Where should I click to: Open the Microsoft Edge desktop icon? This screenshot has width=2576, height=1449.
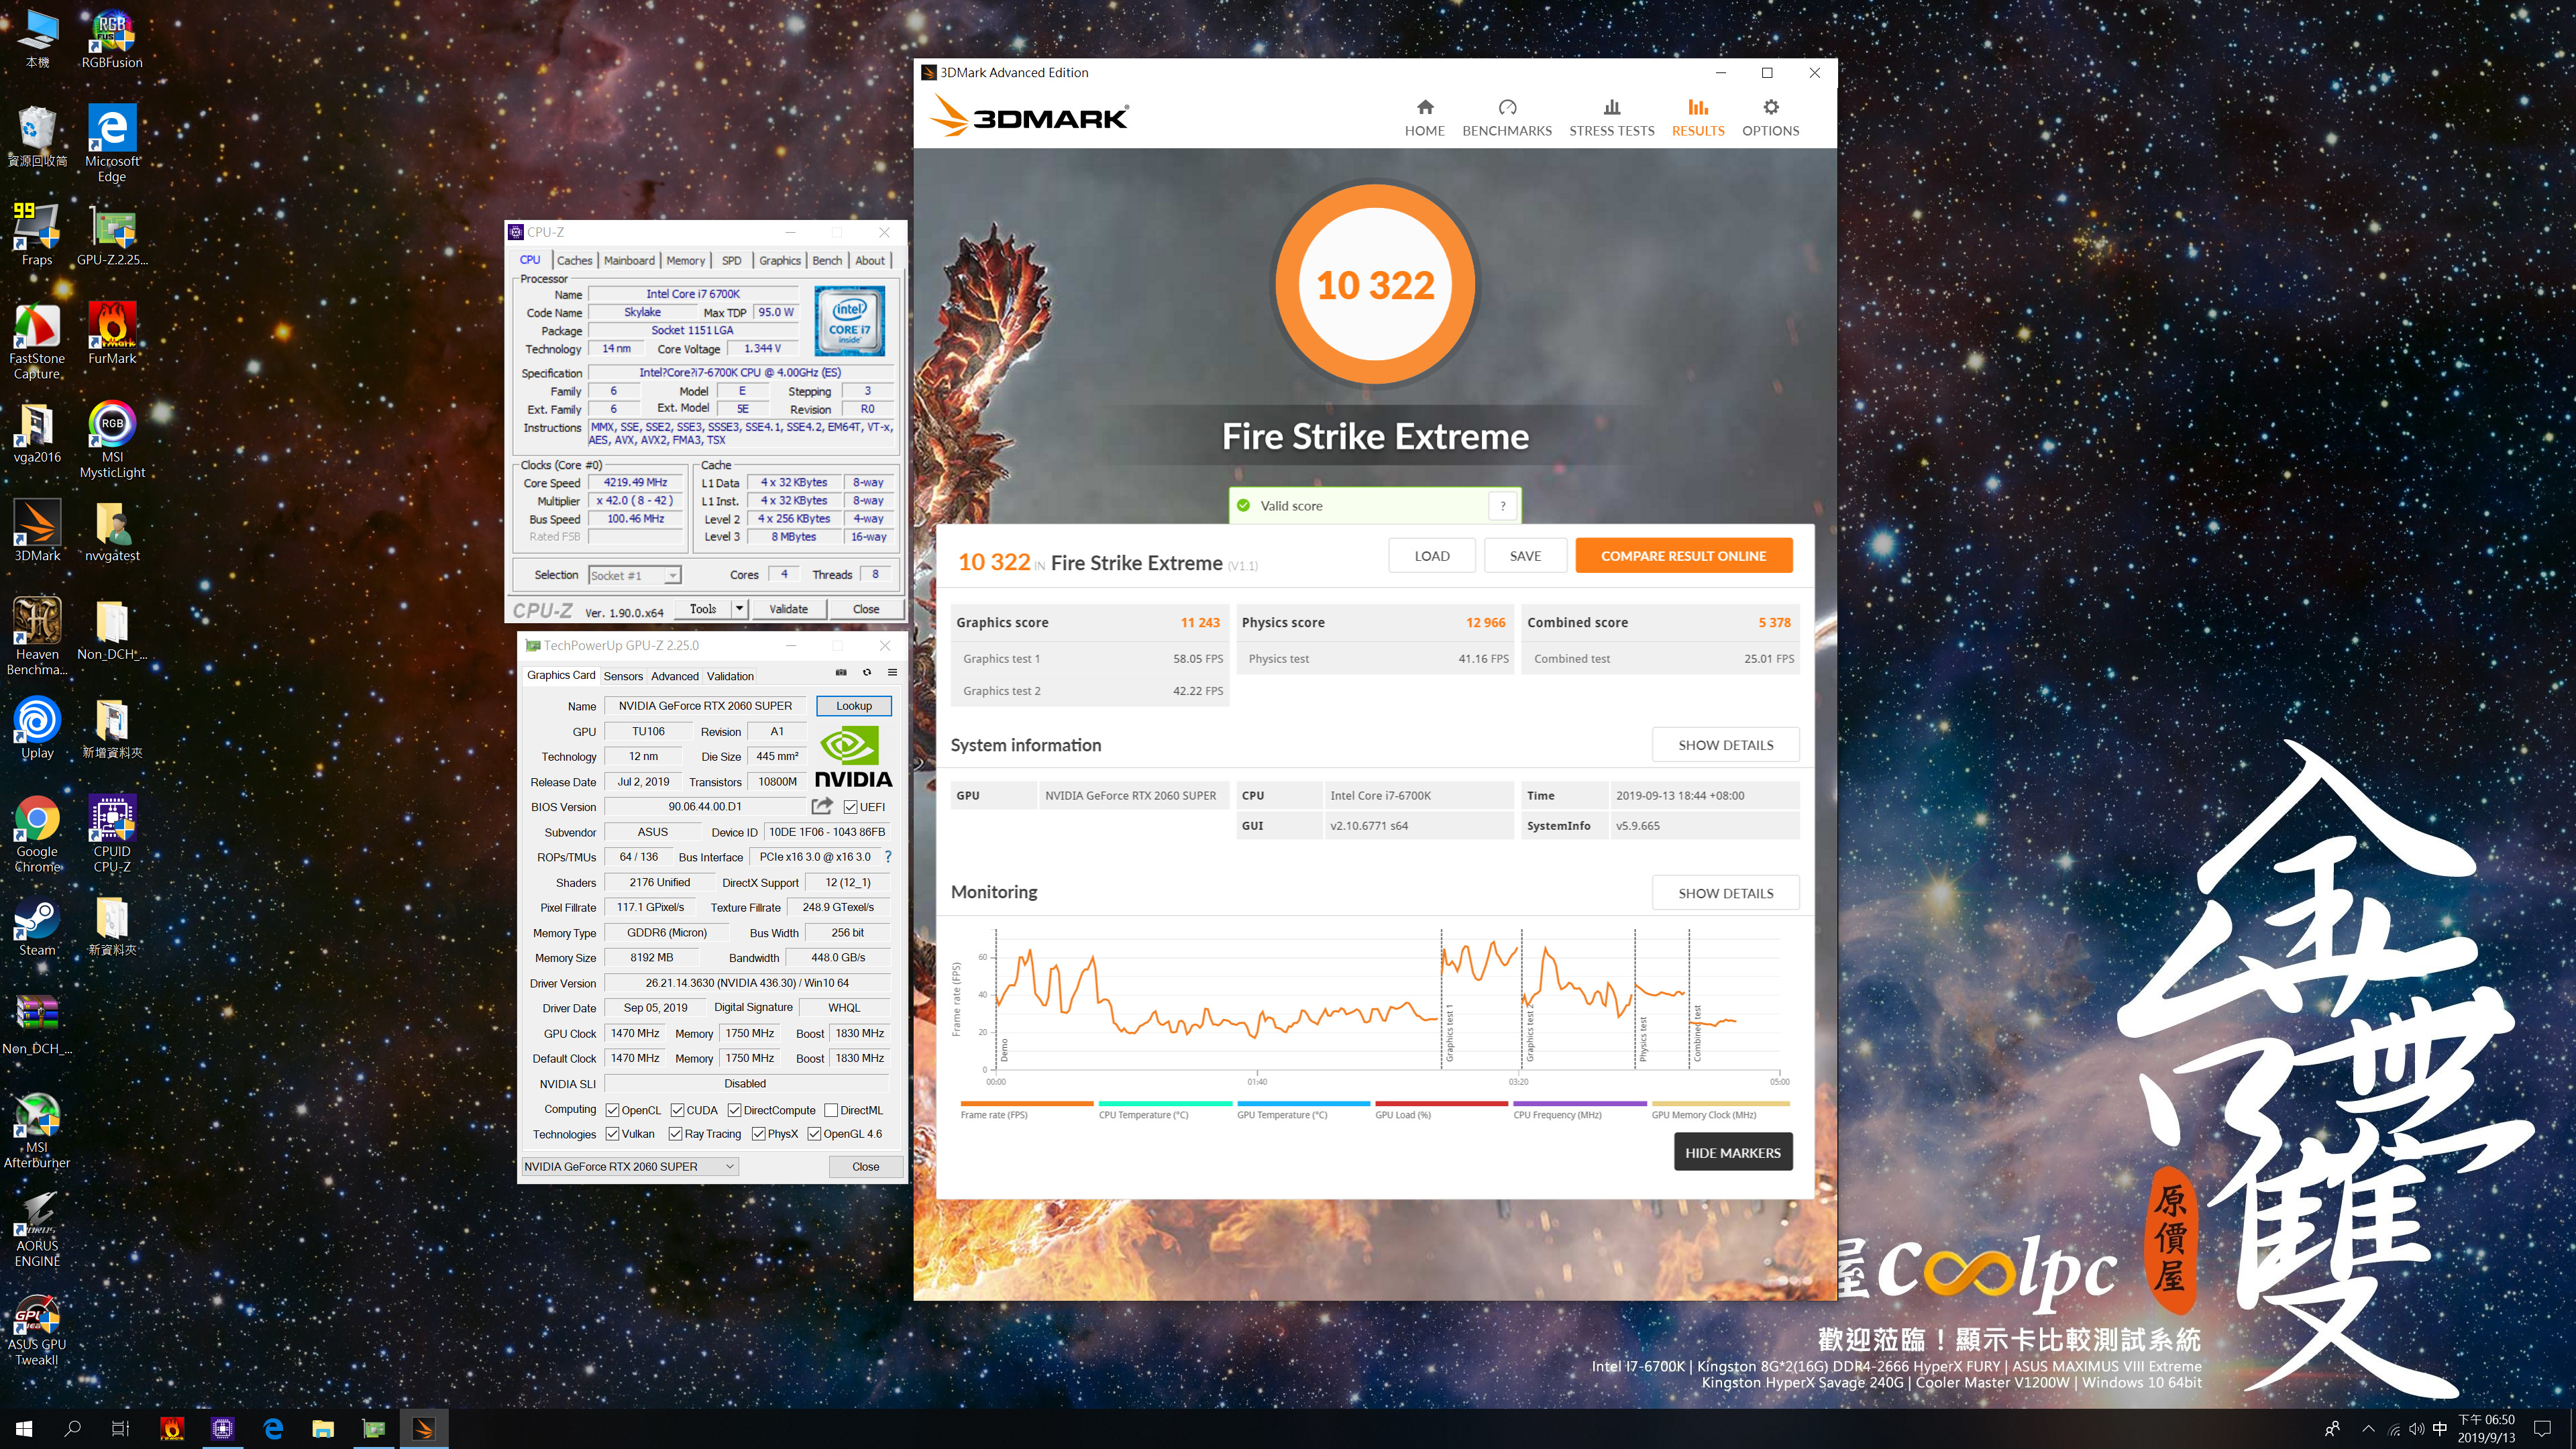click(112, 143)
